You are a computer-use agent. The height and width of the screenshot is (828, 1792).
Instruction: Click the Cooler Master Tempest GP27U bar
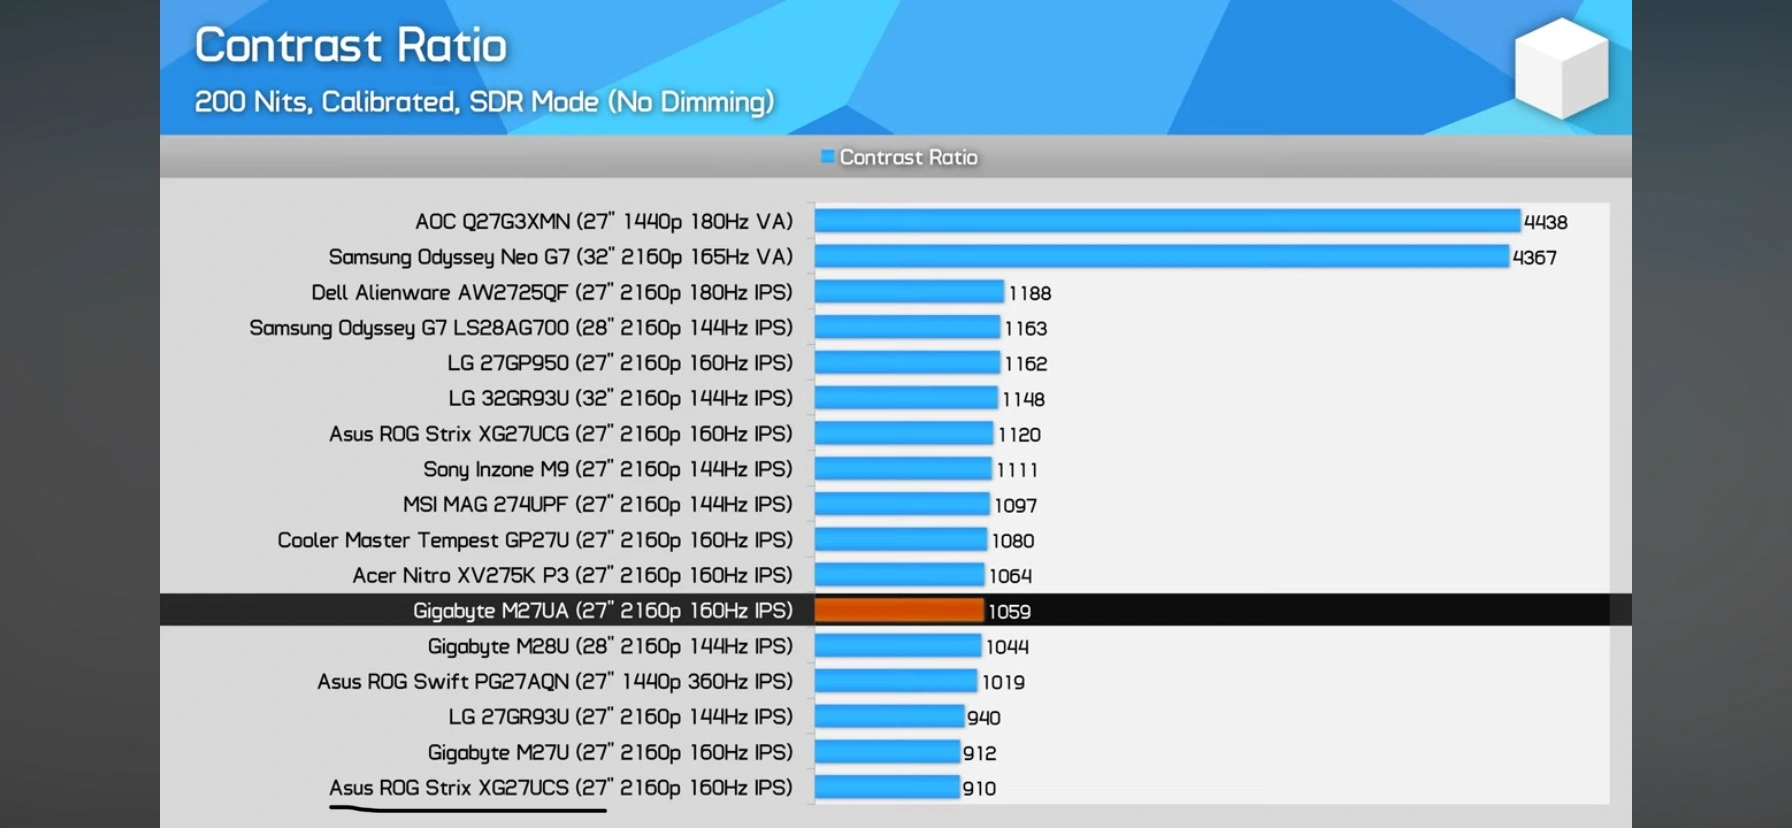[x=901, y=539]
